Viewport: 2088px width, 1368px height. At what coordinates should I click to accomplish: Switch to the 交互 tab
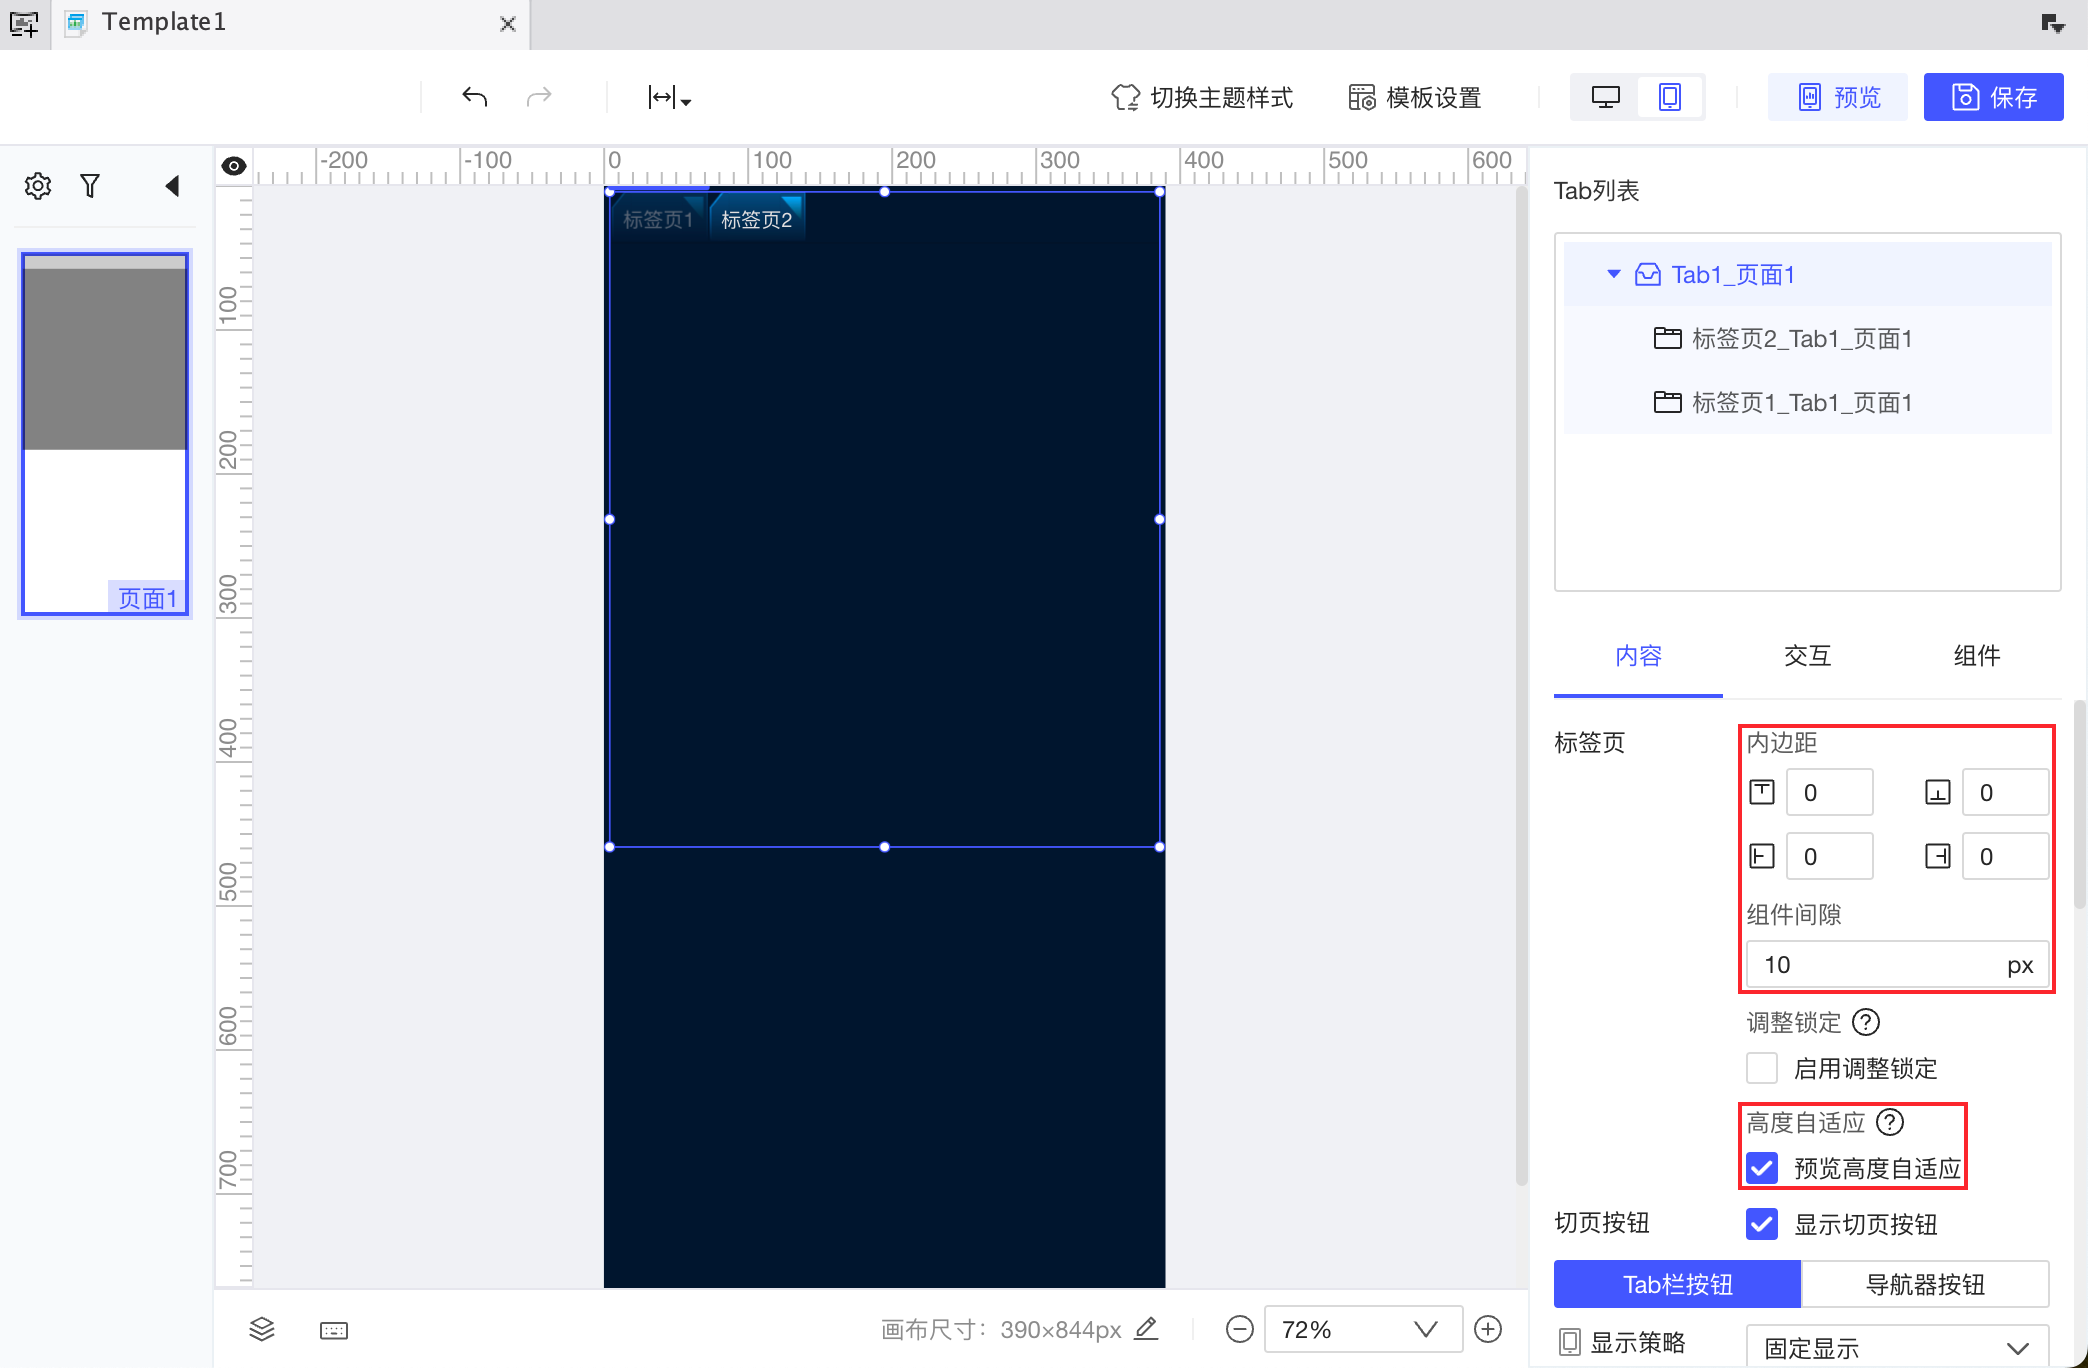pyautogui.click(x=1807, y=656)
